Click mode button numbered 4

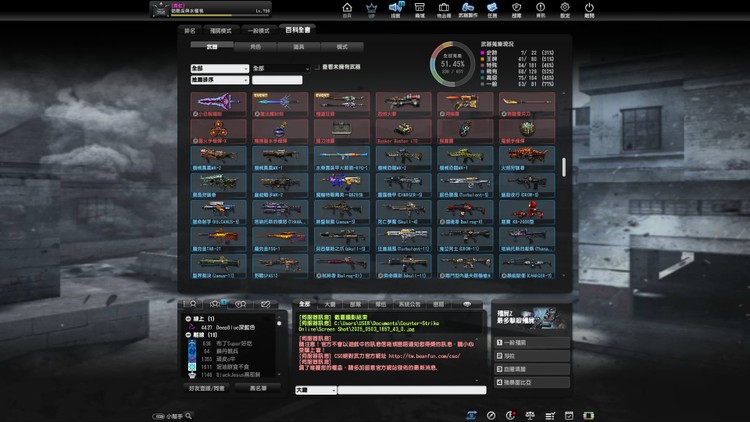click(532, 383)
